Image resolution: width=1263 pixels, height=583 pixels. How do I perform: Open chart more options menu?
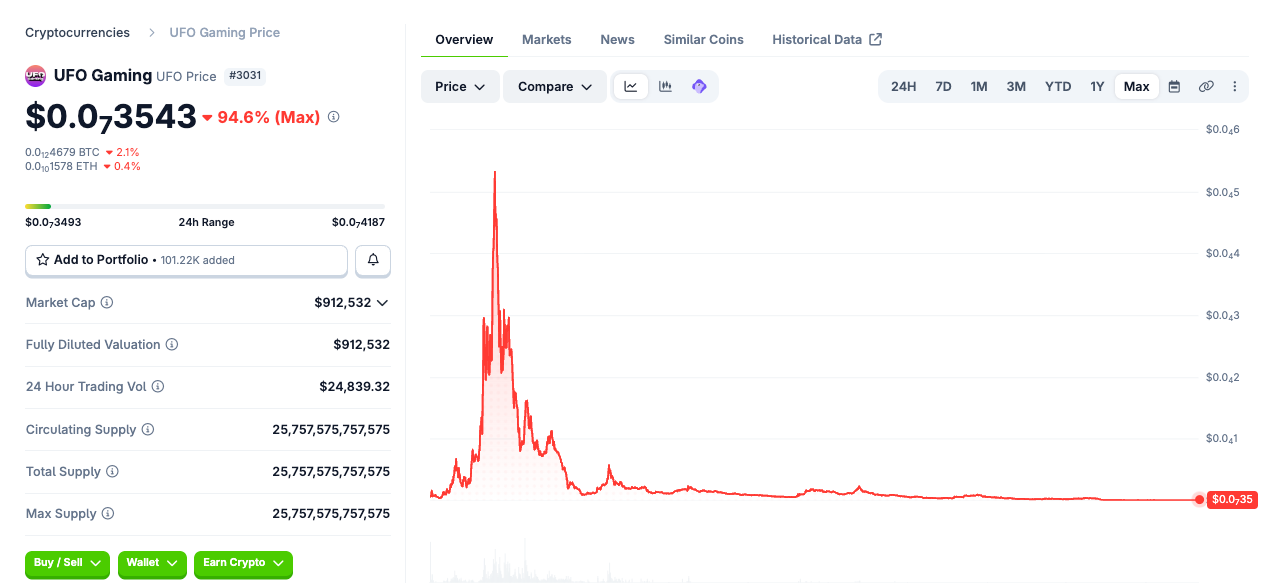pos(1235,87)
